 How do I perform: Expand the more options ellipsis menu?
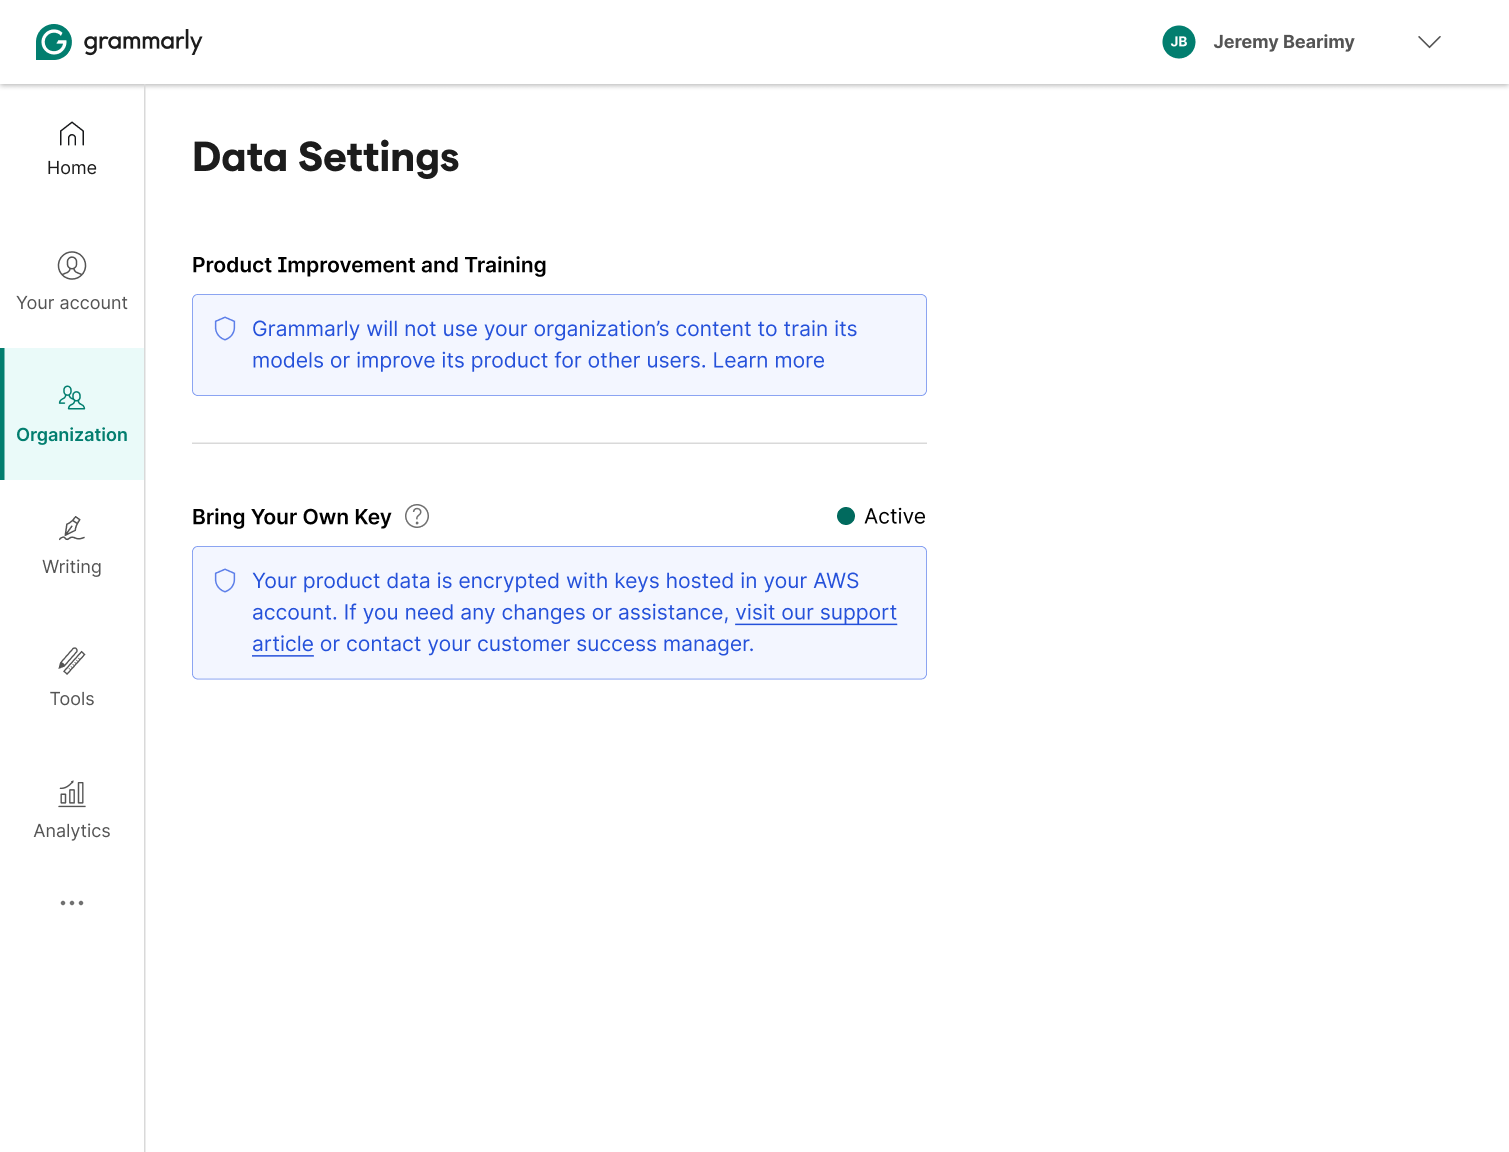71,903
